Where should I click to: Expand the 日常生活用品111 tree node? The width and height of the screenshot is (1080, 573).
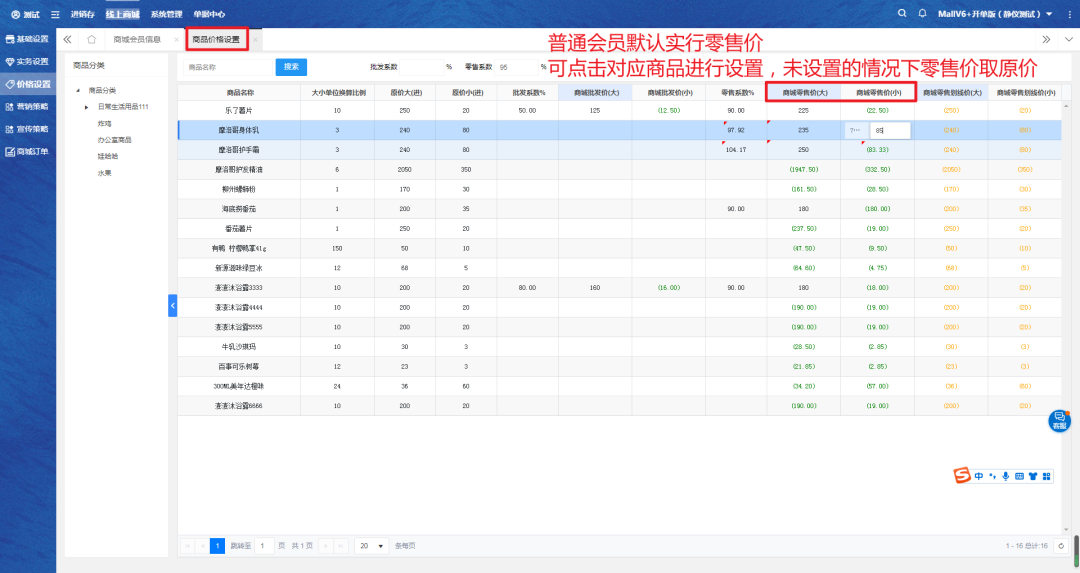point(86,106)
